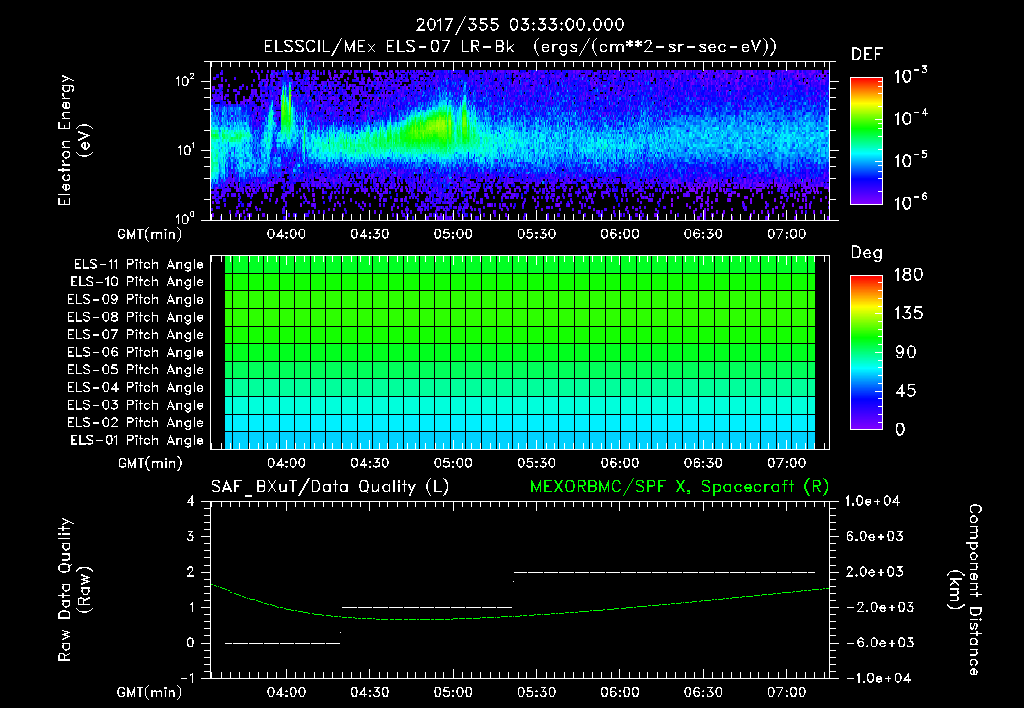Click the 07:00 tick label under bottom panel
This screenshot has height=708, width=1024.
coord(786,692)
